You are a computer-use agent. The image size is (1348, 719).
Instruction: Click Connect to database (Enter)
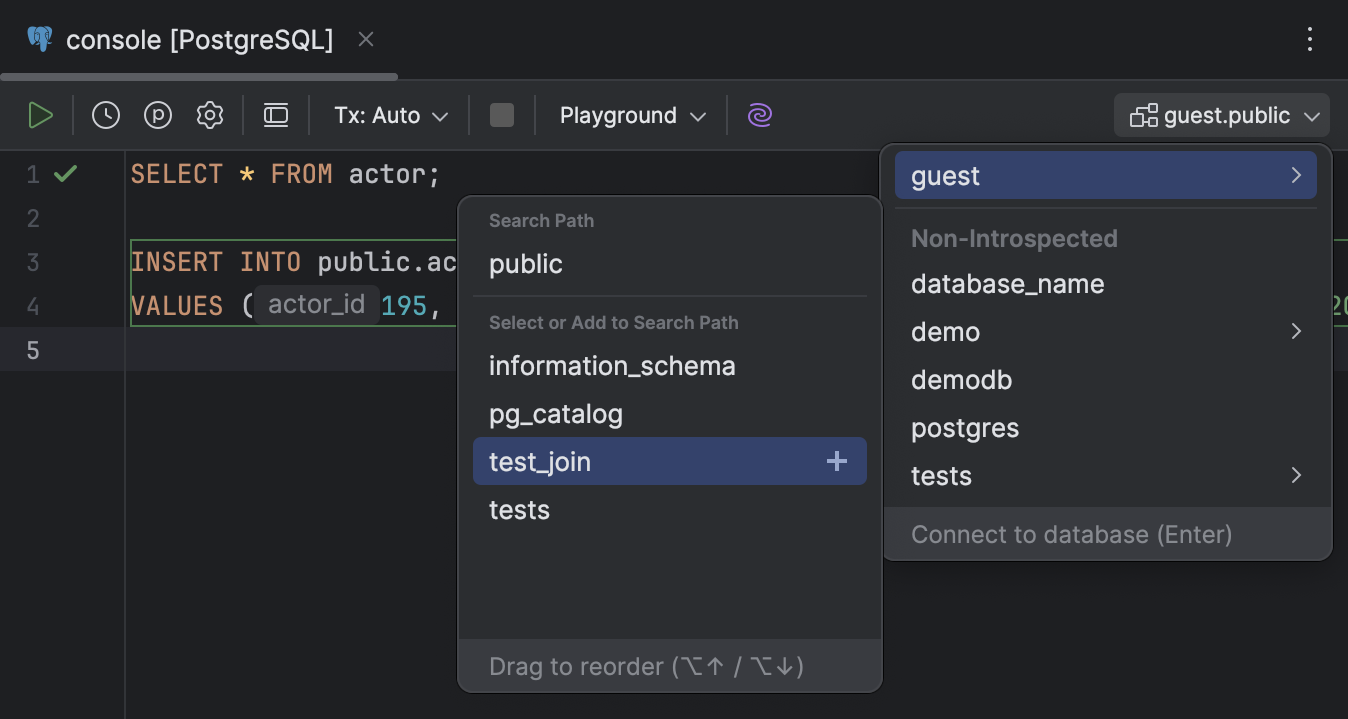pyautogui.click(x=1071, y=534)
